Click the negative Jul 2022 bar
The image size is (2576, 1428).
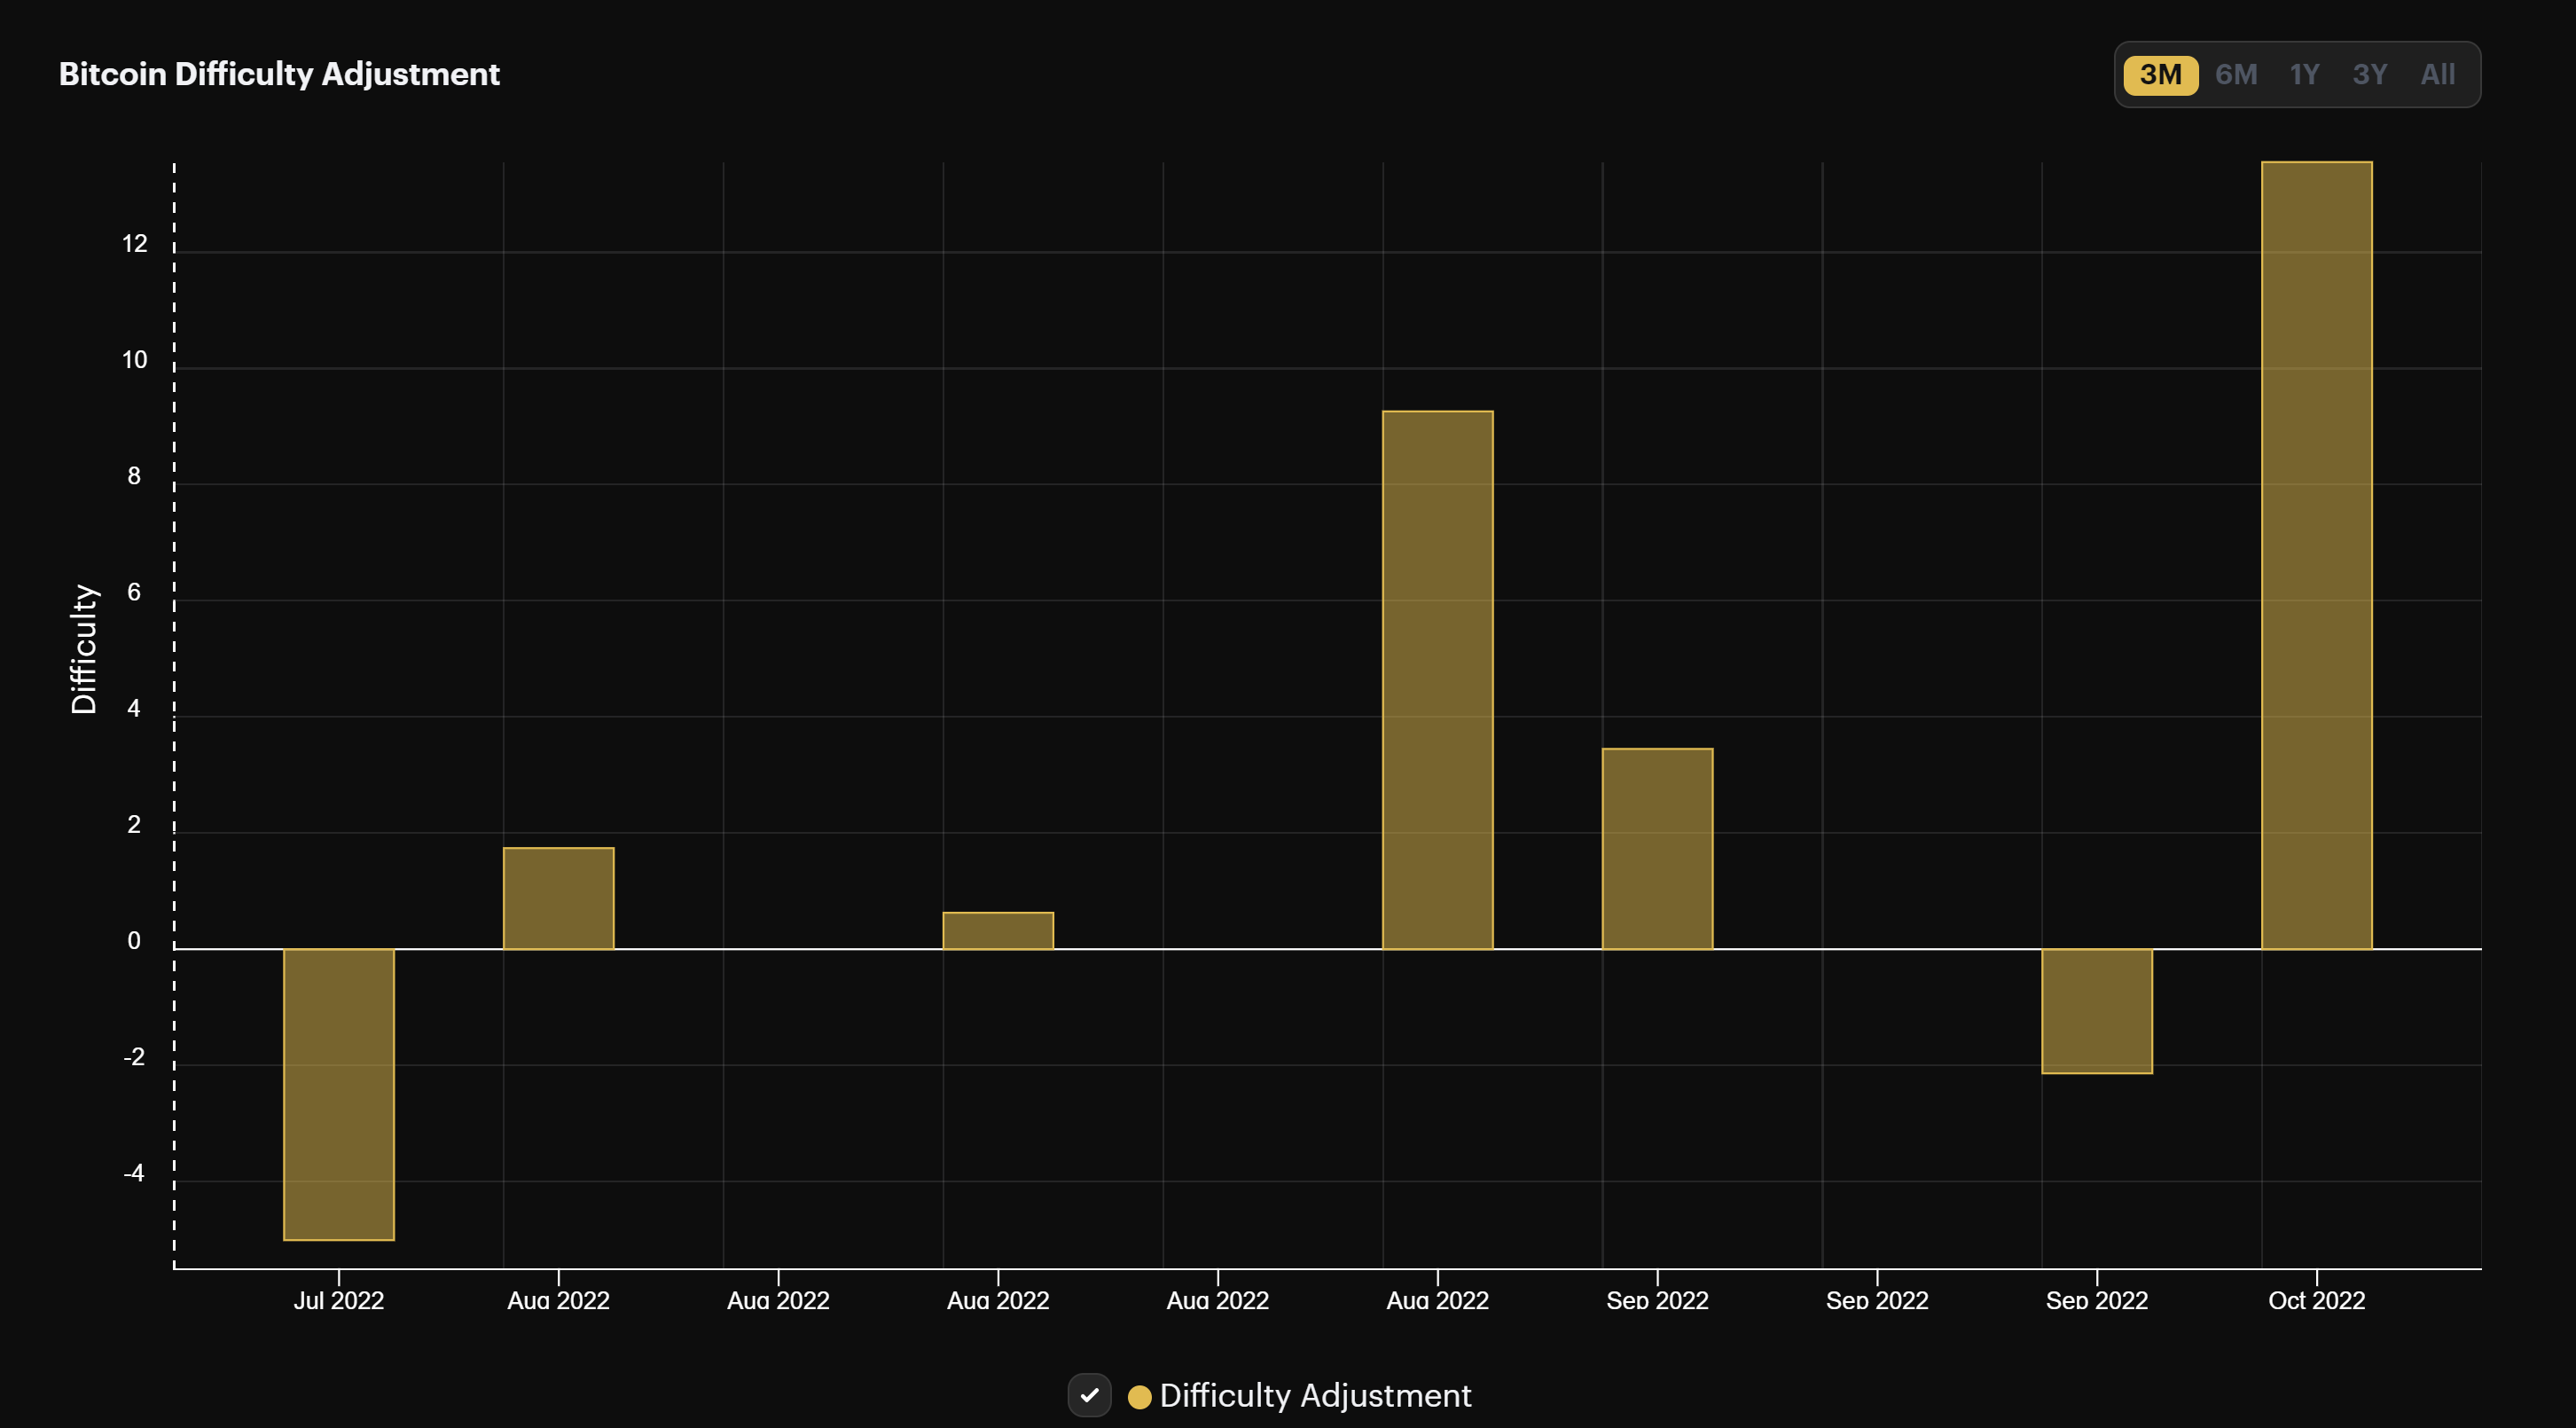(x=339, y=1094)
